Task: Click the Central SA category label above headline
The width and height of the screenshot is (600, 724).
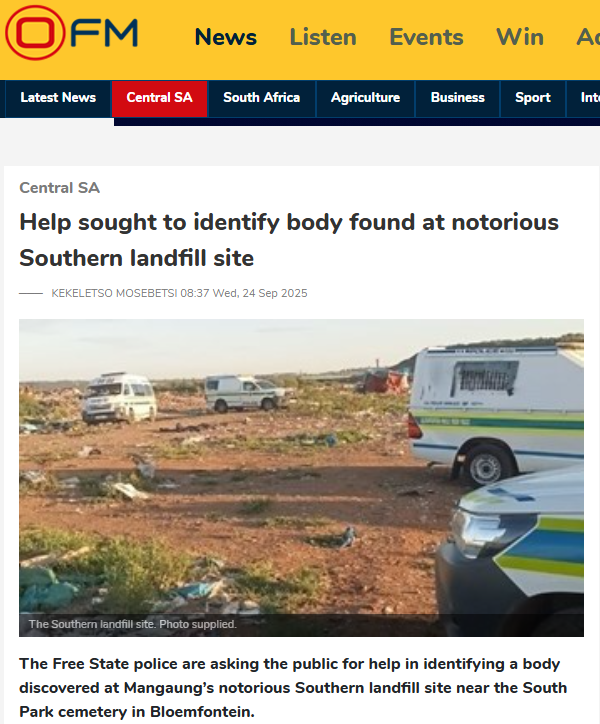Action: point(60,188)
